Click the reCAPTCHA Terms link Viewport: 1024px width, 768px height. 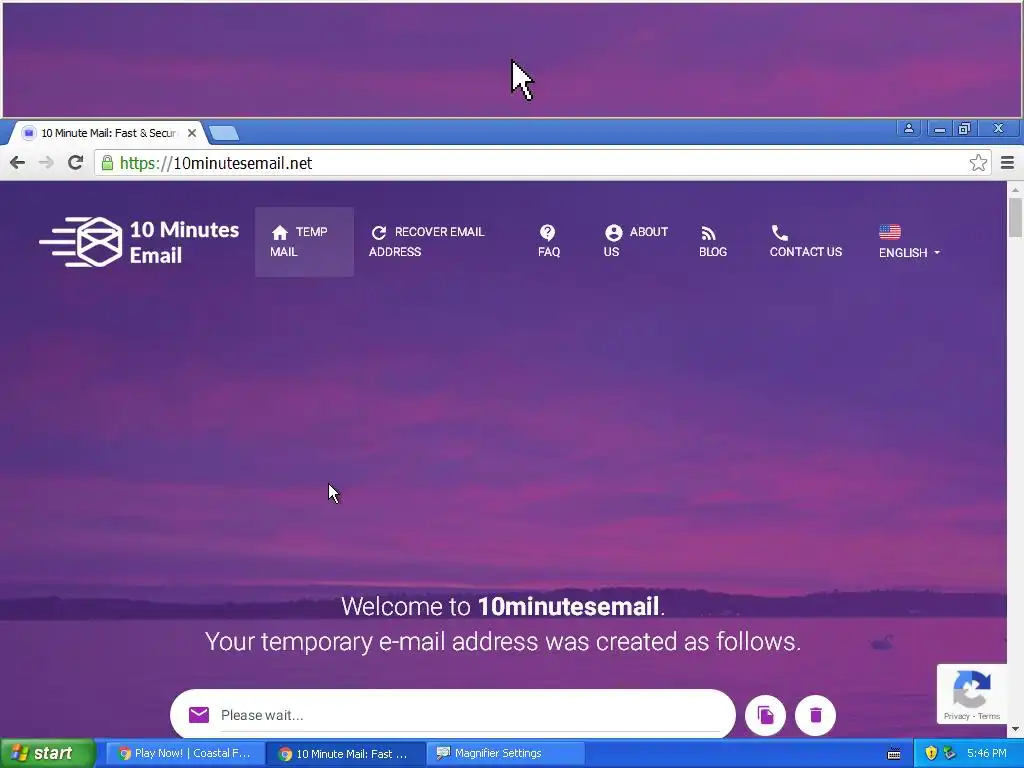point(989,716)
